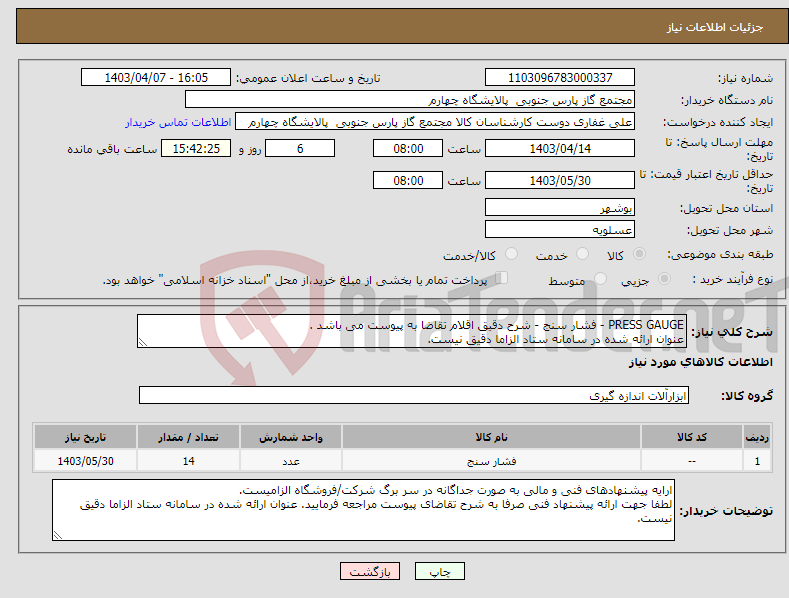Click the نام کالا column header
The width and height of the screenshot is (789, 598).
click(492, 437)
